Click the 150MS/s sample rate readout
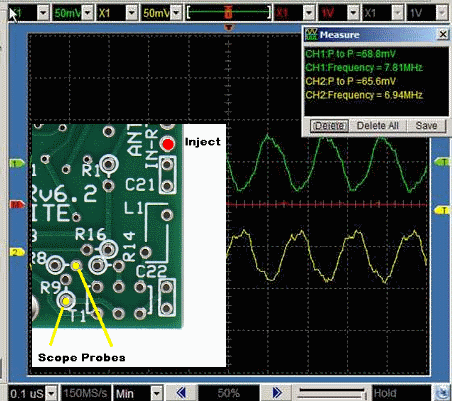This screenshot has width=452, height=401. point(85,393)
